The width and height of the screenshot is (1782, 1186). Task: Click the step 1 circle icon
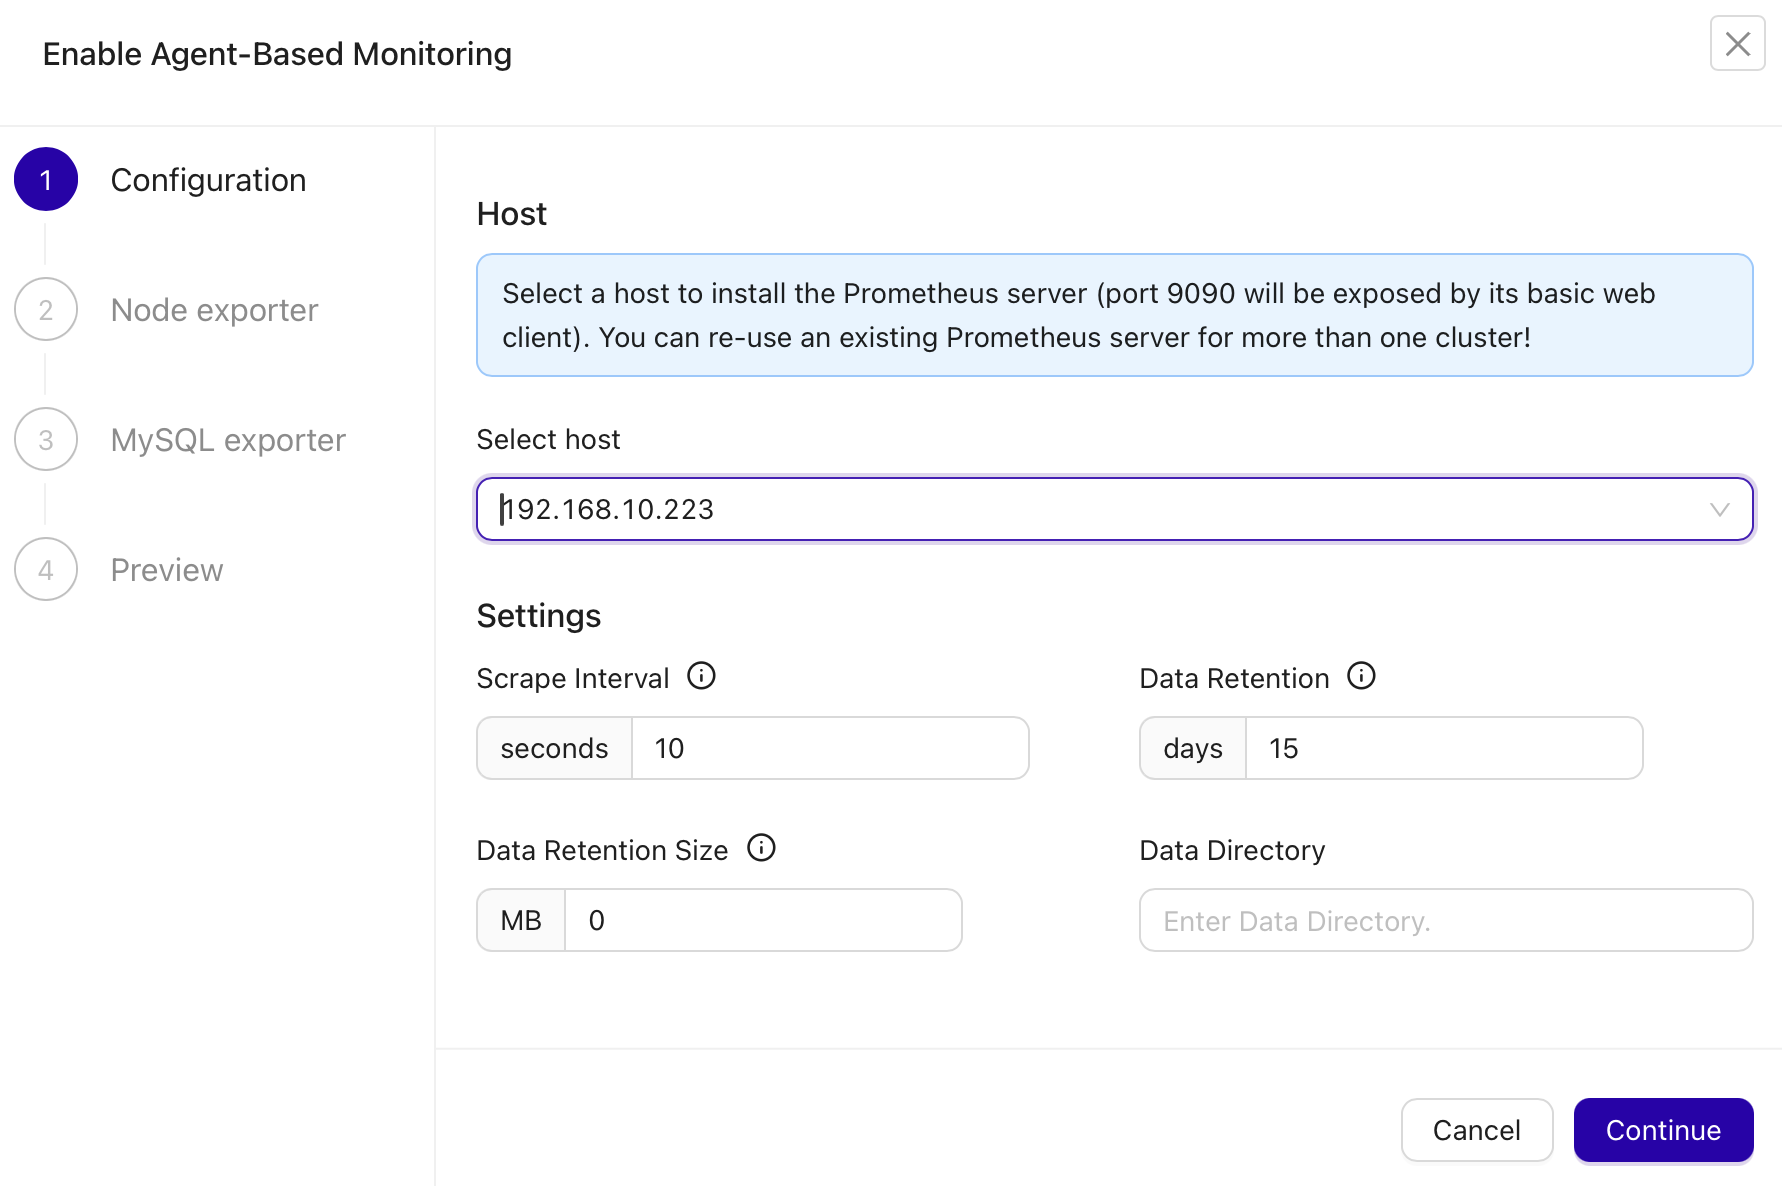[46, 180]
